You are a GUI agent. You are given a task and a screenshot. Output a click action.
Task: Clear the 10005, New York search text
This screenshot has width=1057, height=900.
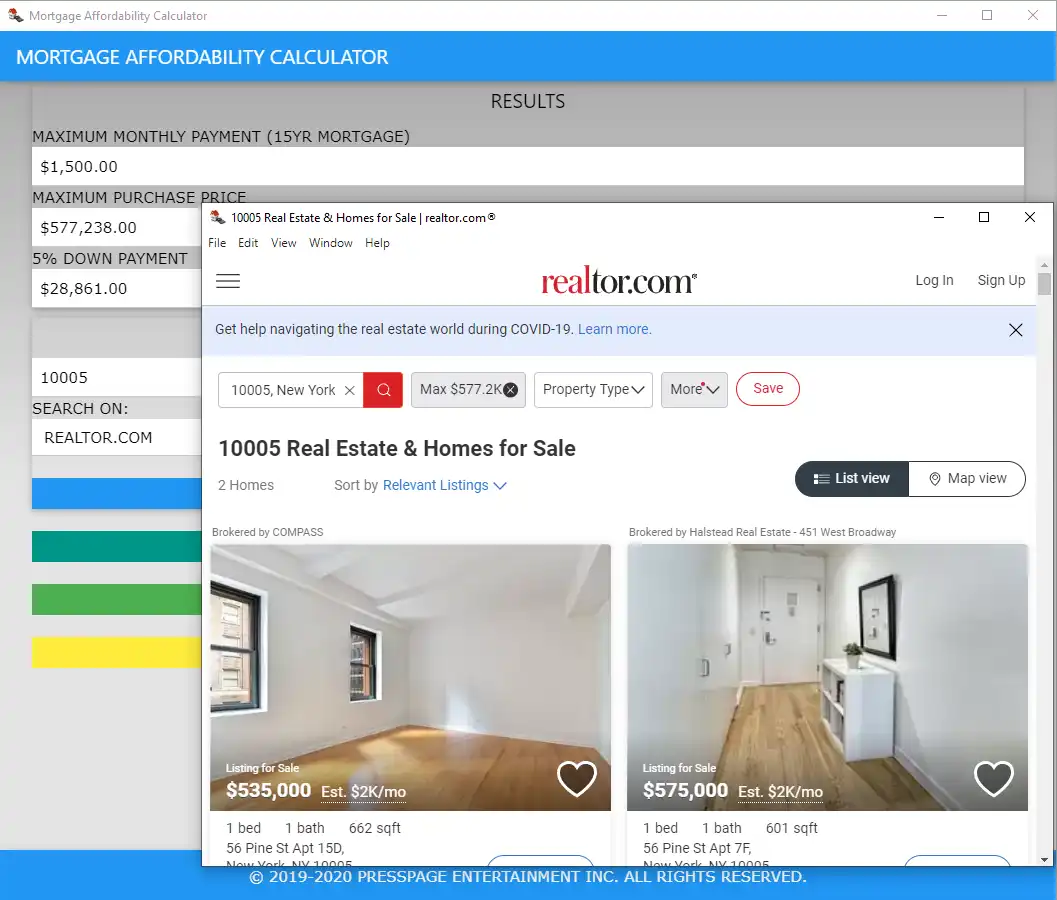(x=349, y=390)
